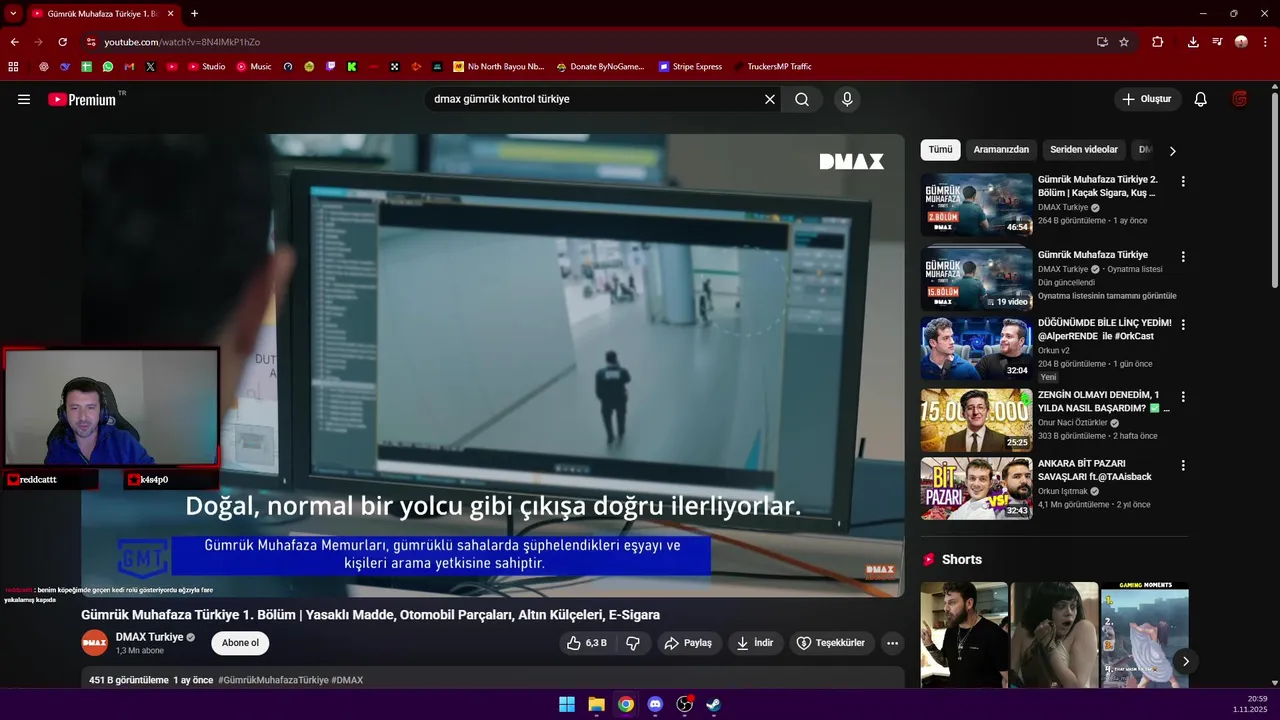The width and height of the screenshot is (1280, 720).
Task: Like the video showing 6,3 B
Action: tap(587, 643)
